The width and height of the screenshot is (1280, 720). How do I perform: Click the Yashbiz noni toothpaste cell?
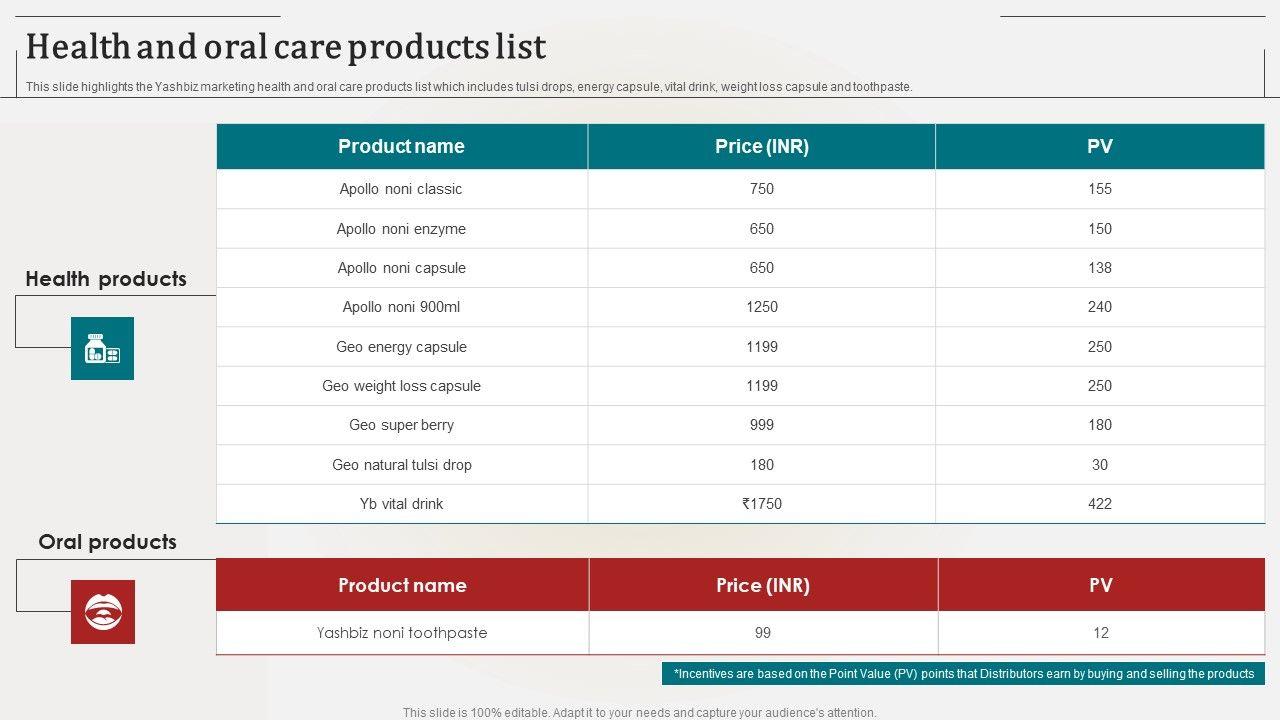[x=401, y=633]
